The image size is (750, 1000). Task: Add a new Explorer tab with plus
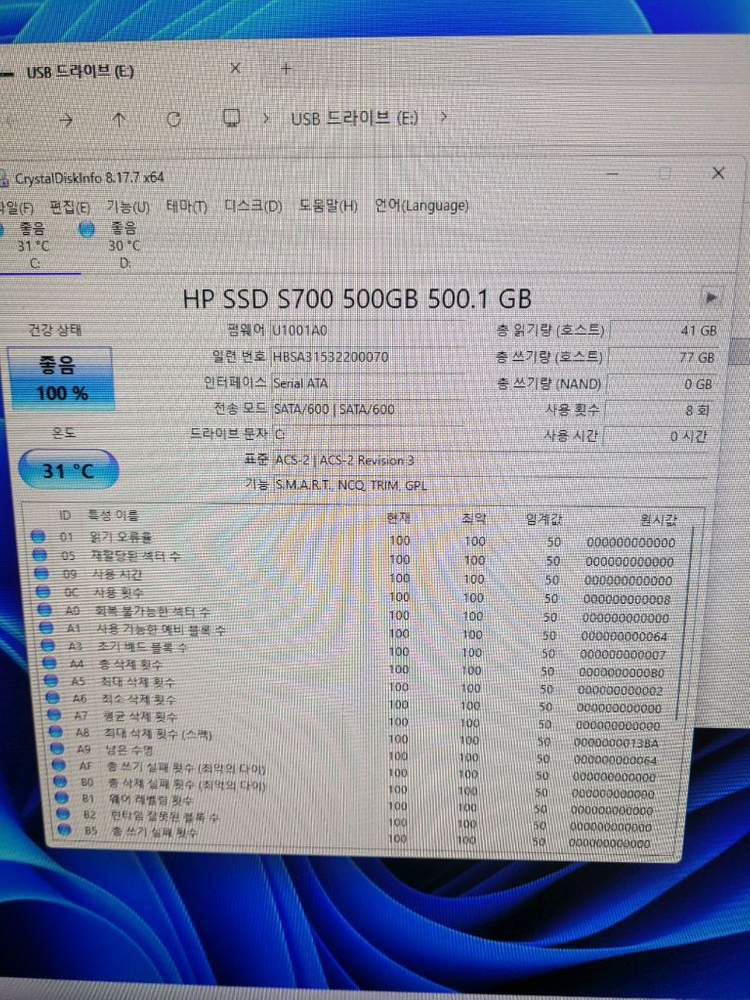tap(286, 68)
